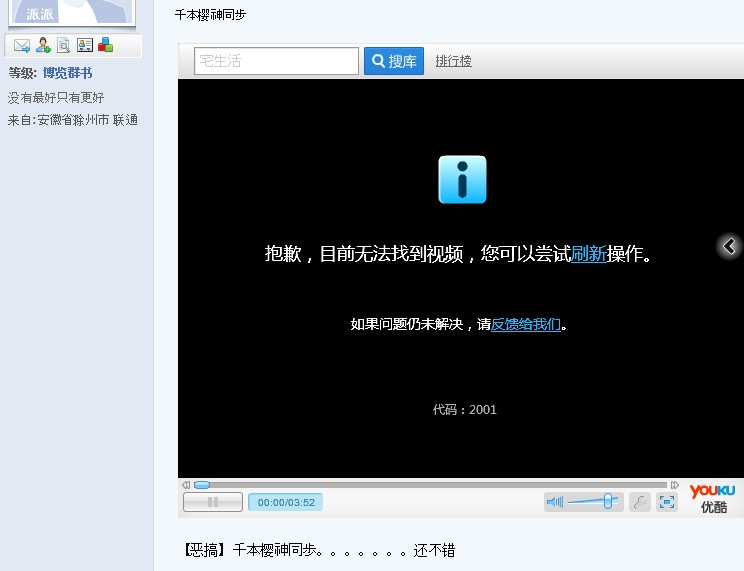Click the blue info icon in video
Viewport: 744px width, 571px height.
click(463, 179)
